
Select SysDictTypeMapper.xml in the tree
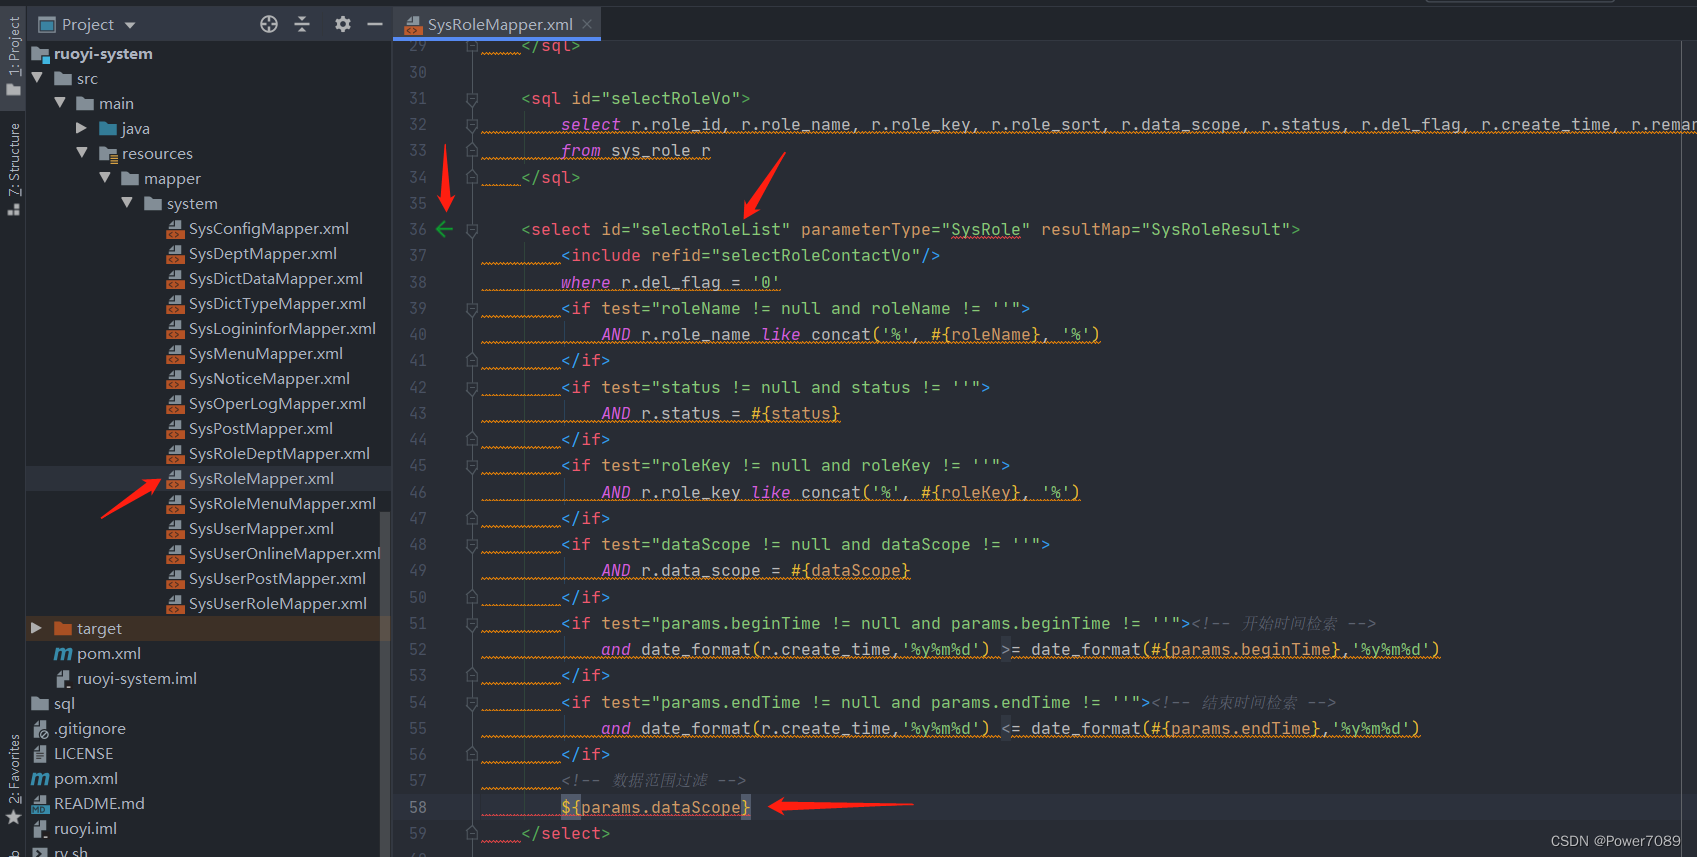(276, 304)
